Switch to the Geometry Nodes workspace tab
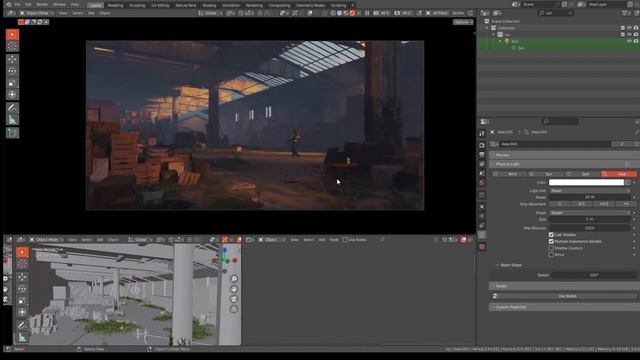Image resolution: width=640 pixels, height=360 pixels. [x=310, y=5]
